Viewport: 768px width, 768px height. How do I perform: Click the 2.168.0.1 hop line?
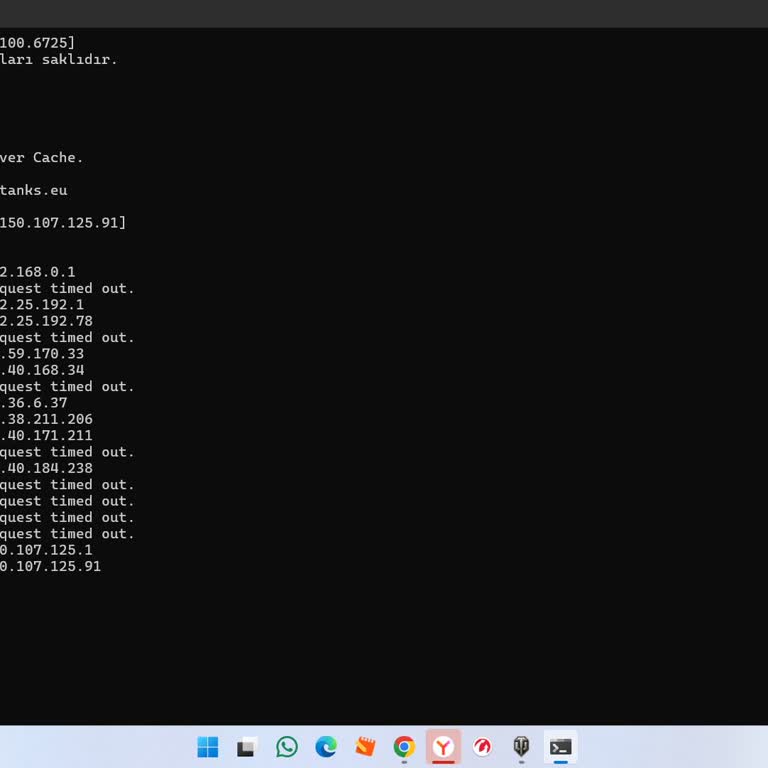click(x=38, y=272)
